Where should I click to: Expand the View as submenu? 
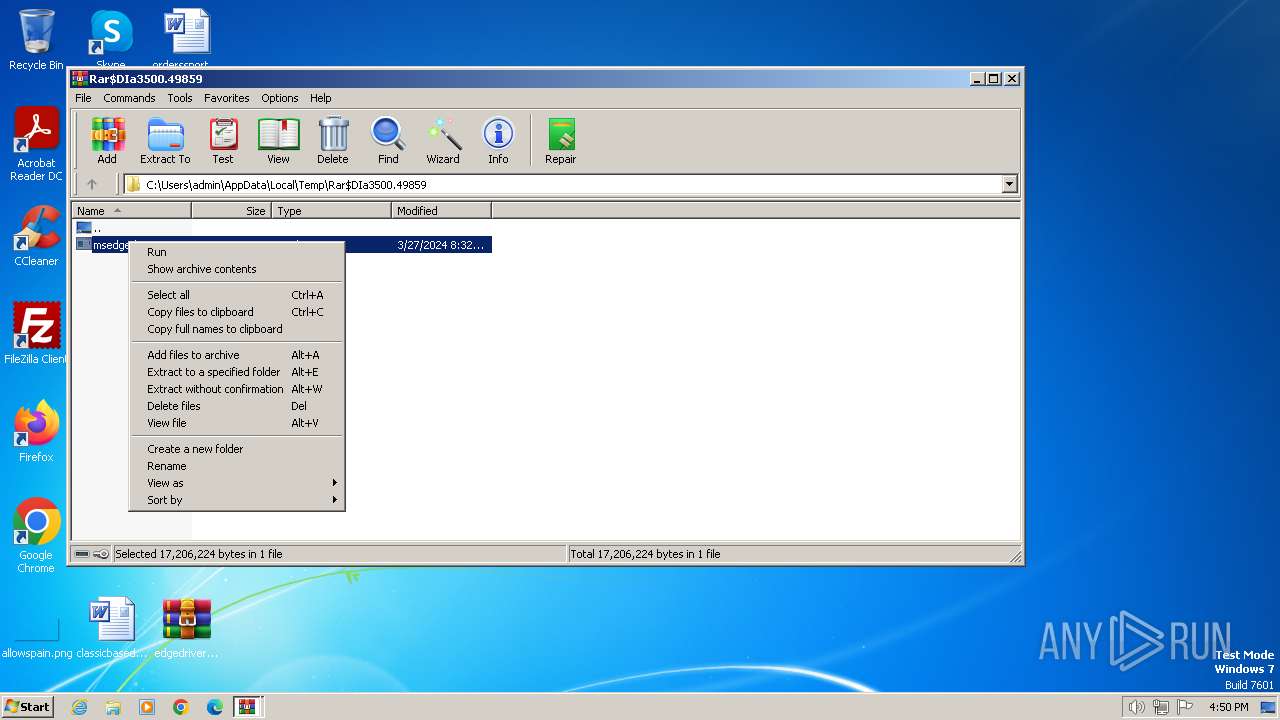pyautogui.click(x=238, y=483)
